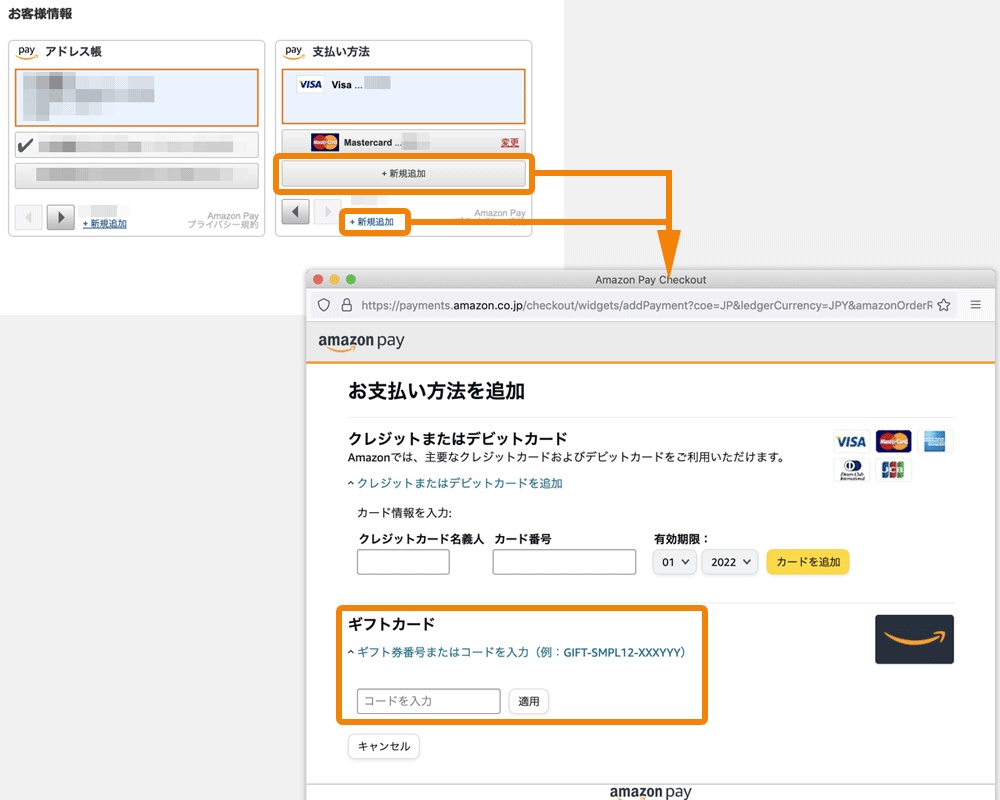Select the top highlighted address entry

[x=136, y=98]
